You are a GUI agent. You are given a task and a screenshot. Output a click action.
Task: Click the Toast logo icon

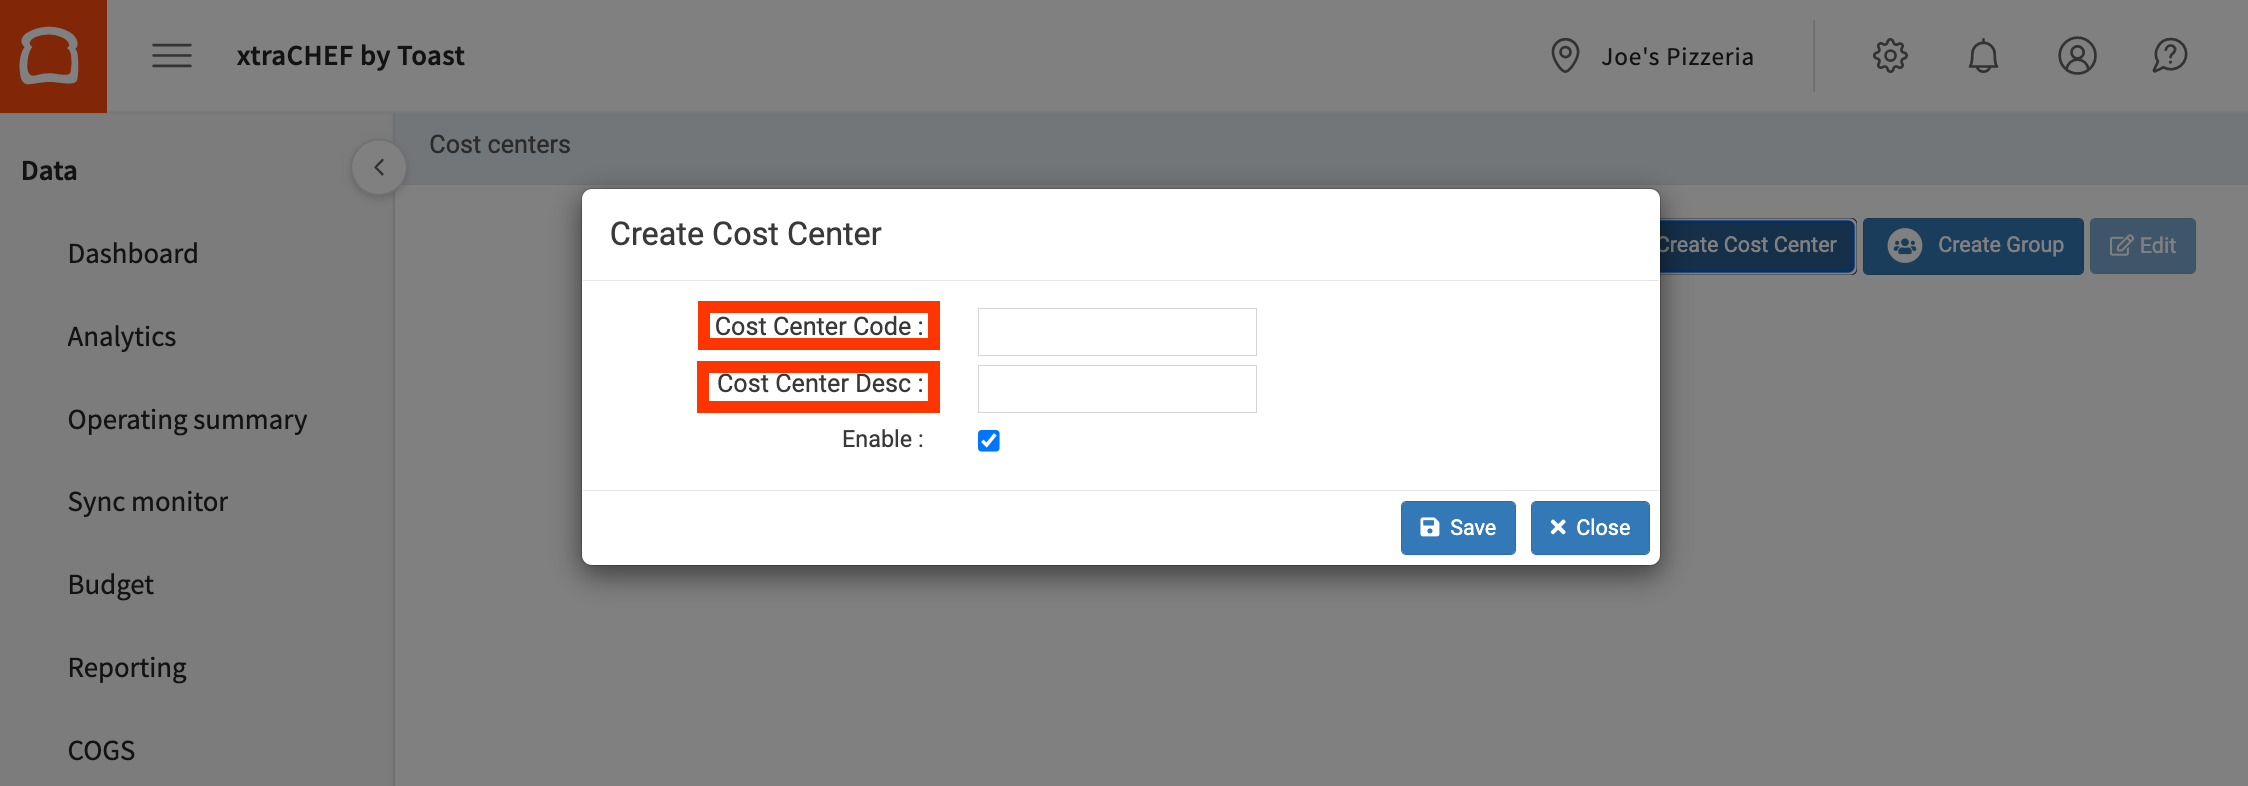(50, 56)
